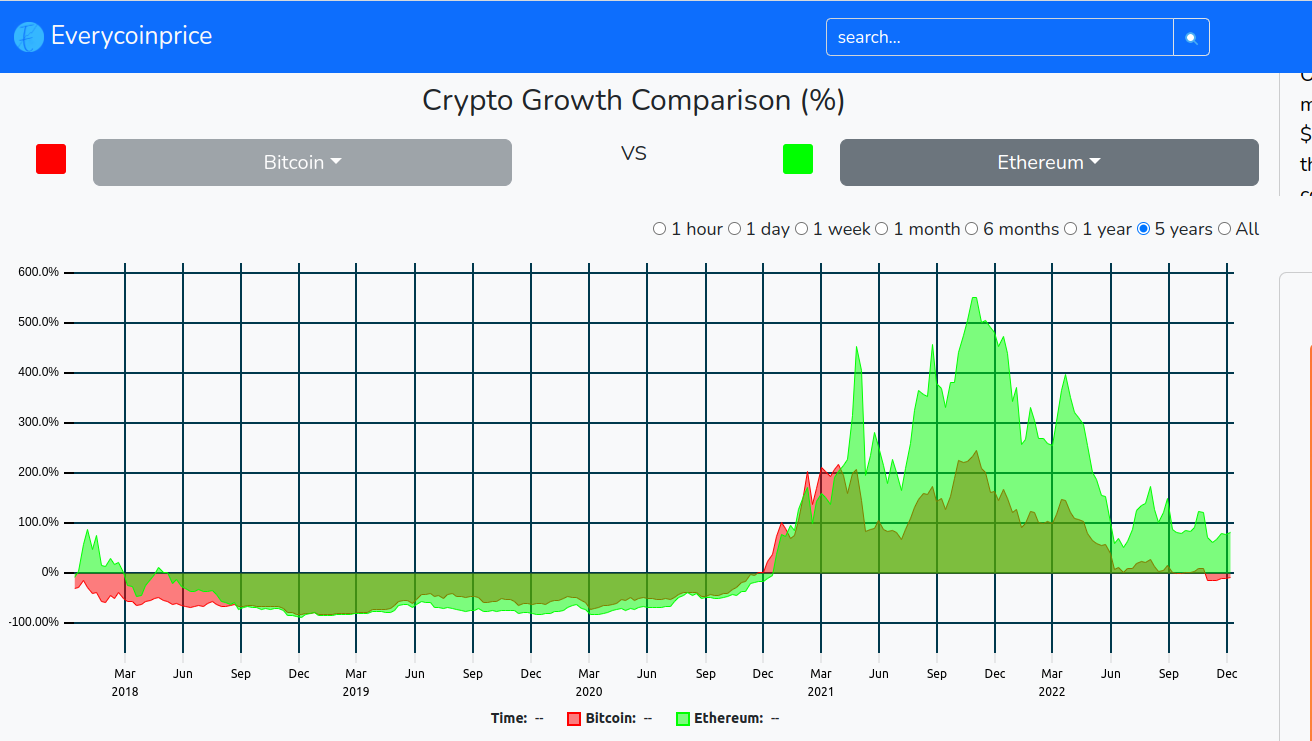Click the Mar 2019 x-axis label

point(356,682)
